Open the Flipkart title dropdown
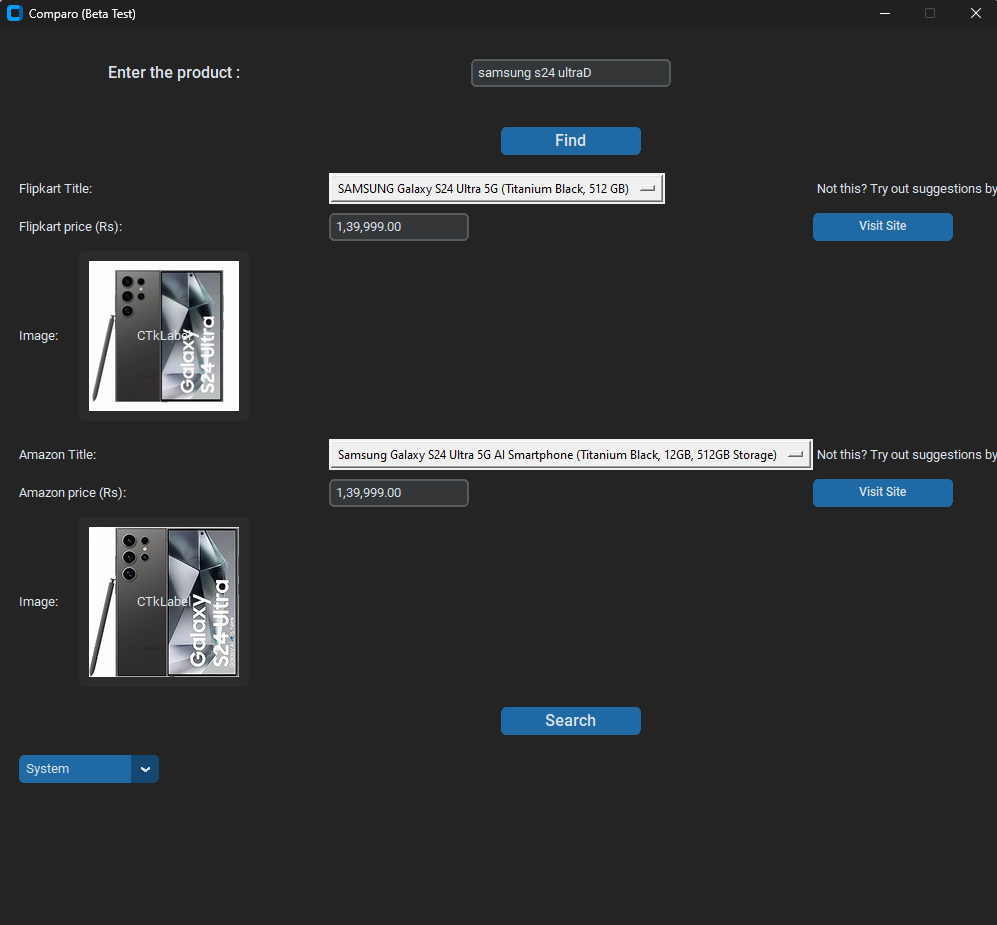 (496, 188)
